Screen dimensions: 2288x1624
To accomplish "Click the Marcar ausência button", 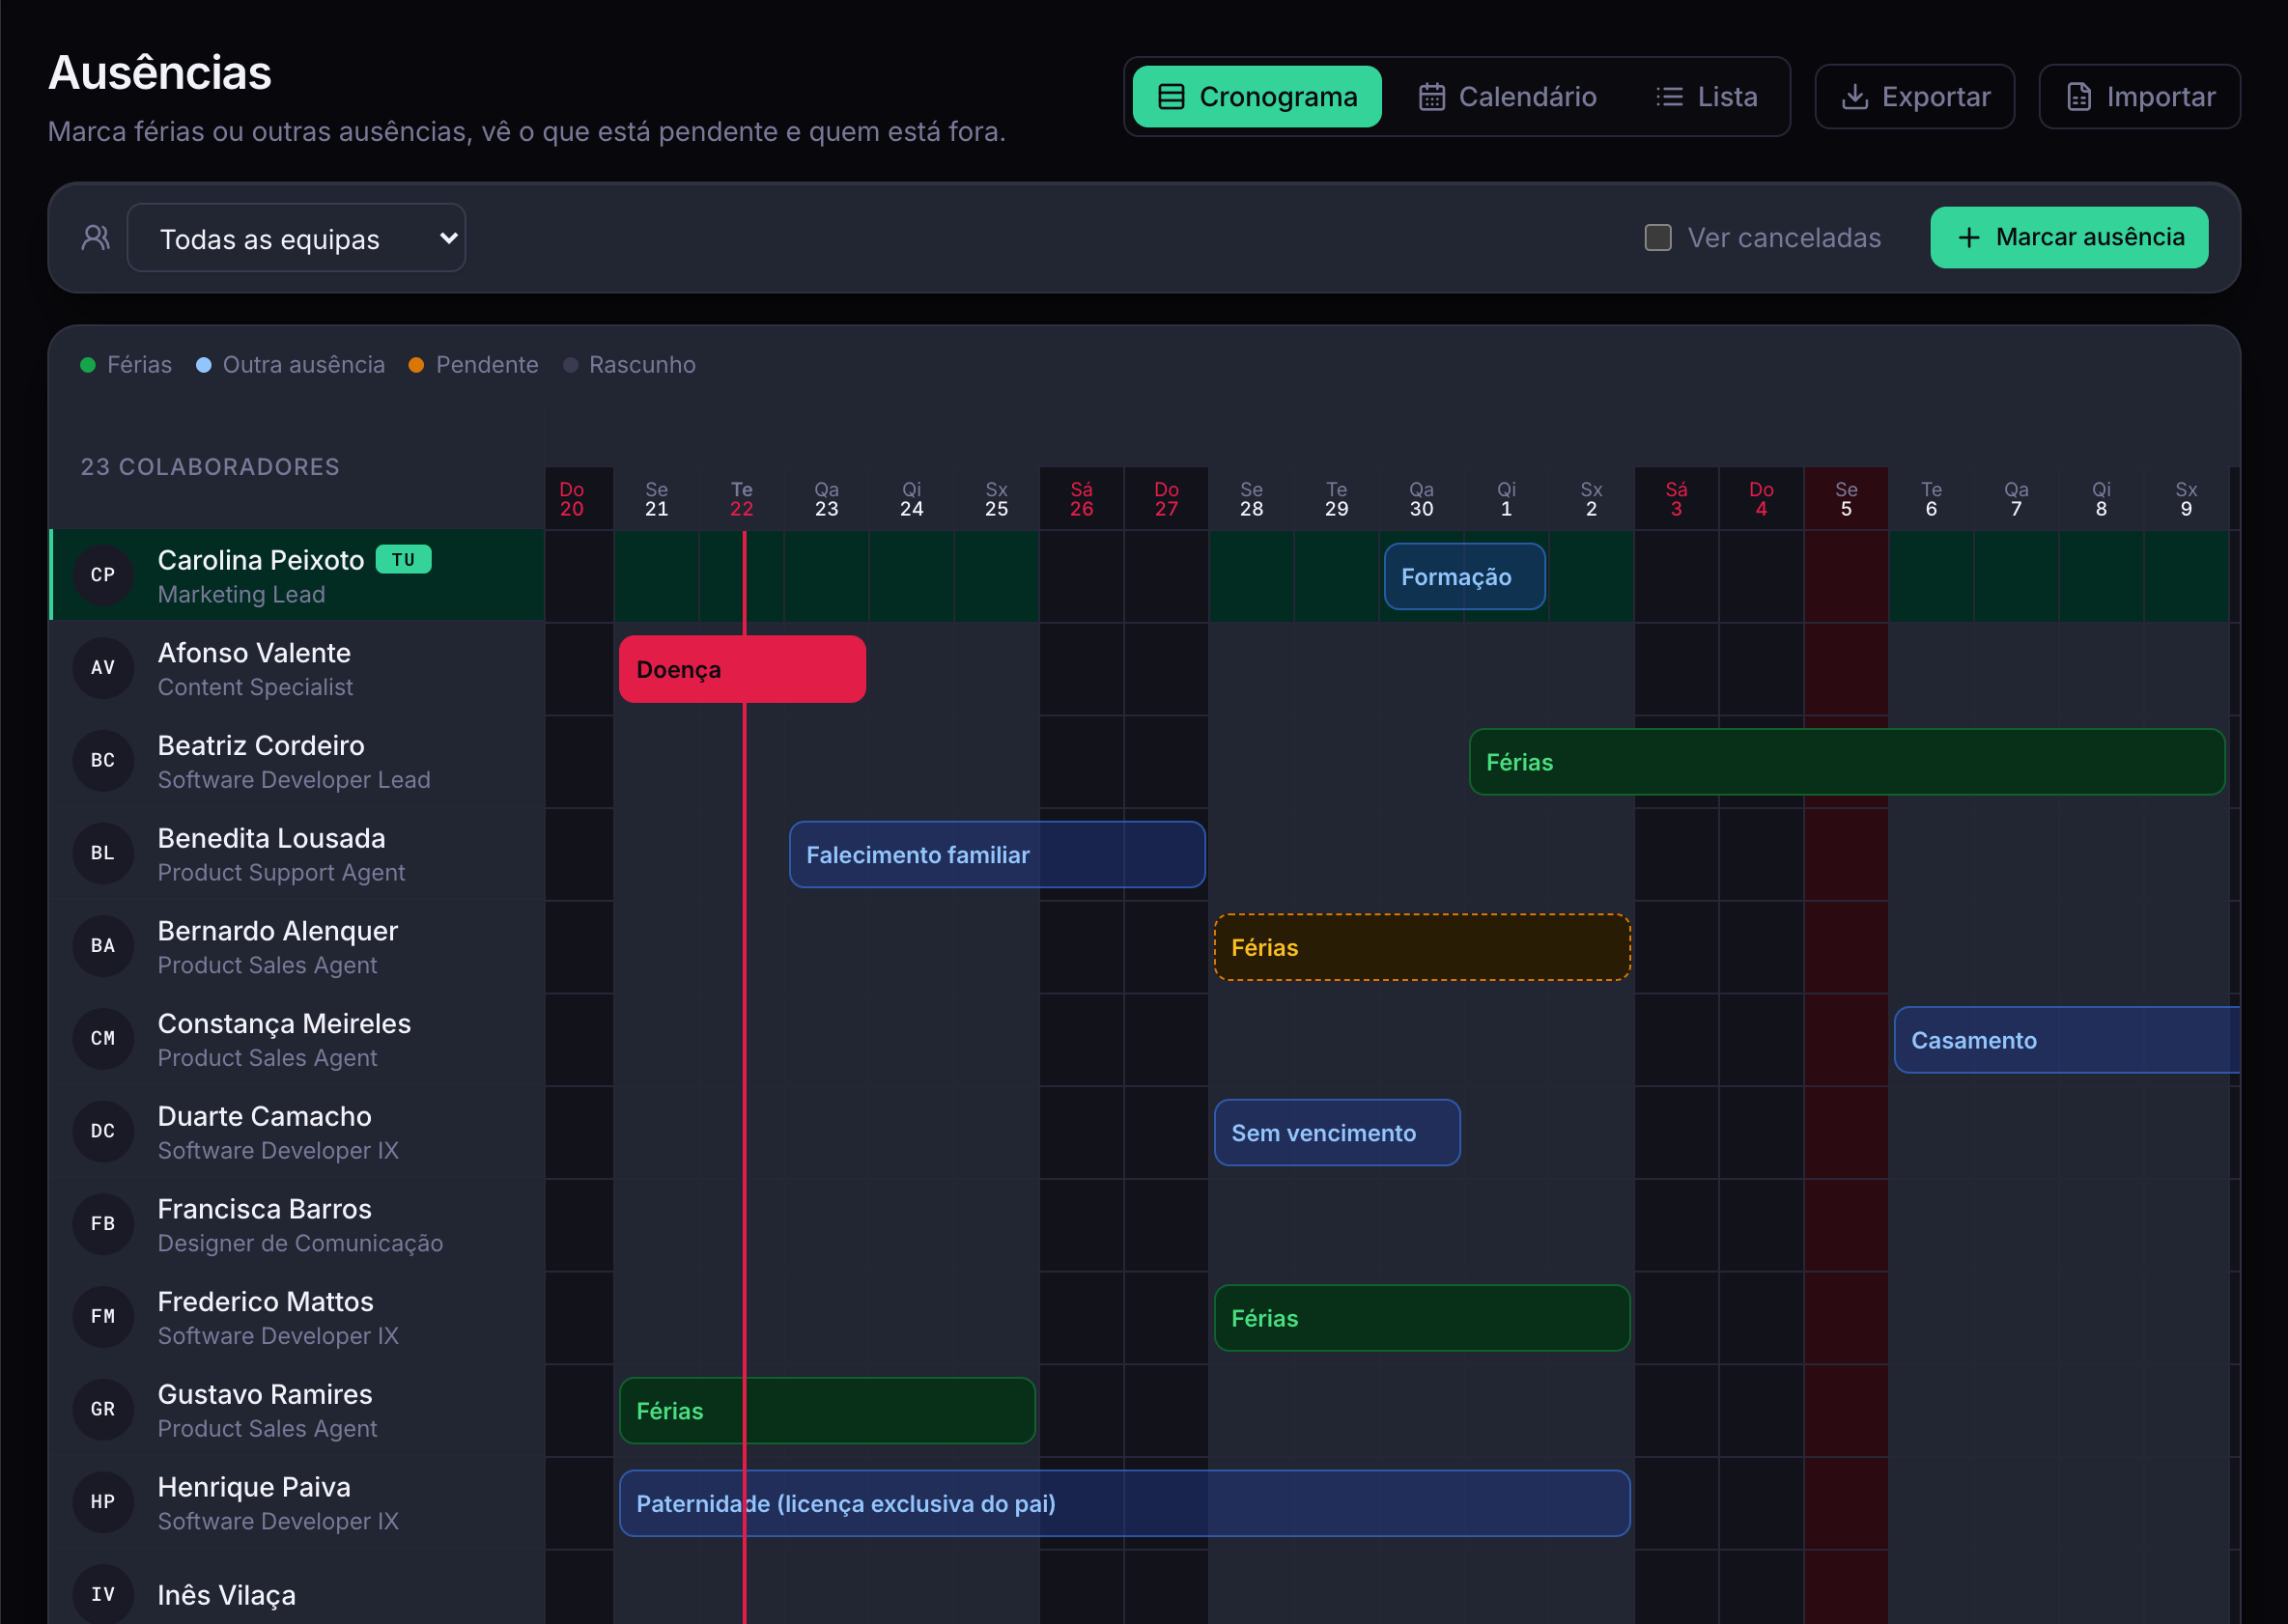I will tap(2069, 238).
